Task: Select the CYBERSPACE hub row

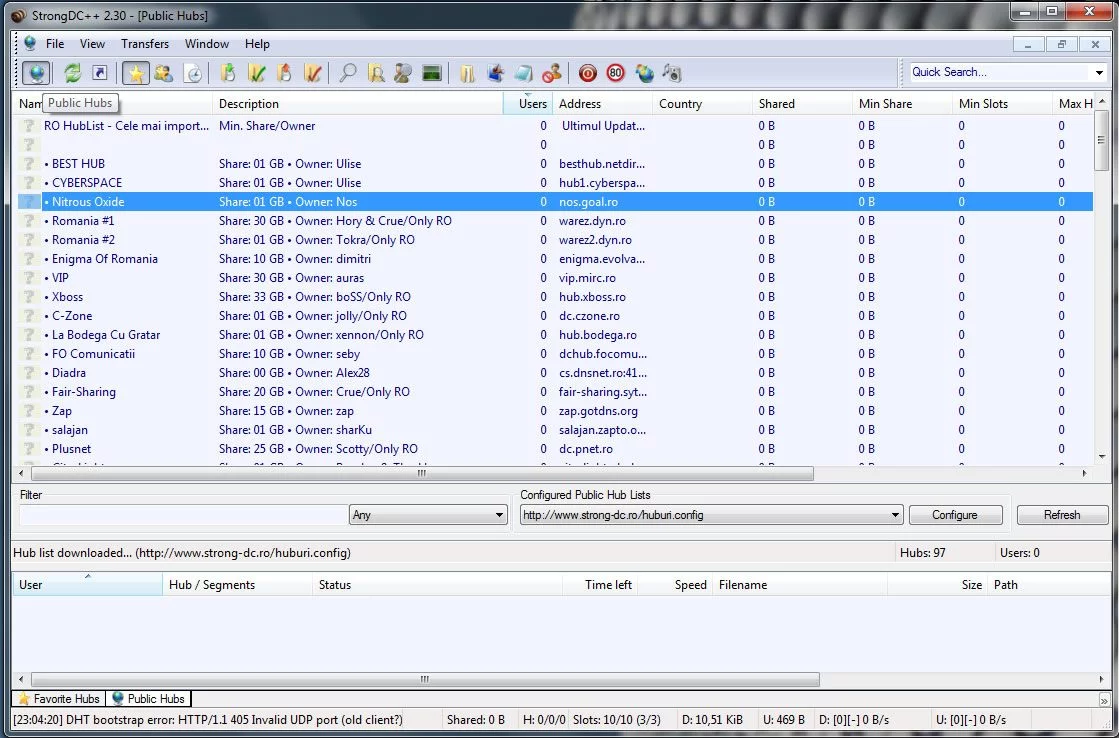Action: pos(555,183)
